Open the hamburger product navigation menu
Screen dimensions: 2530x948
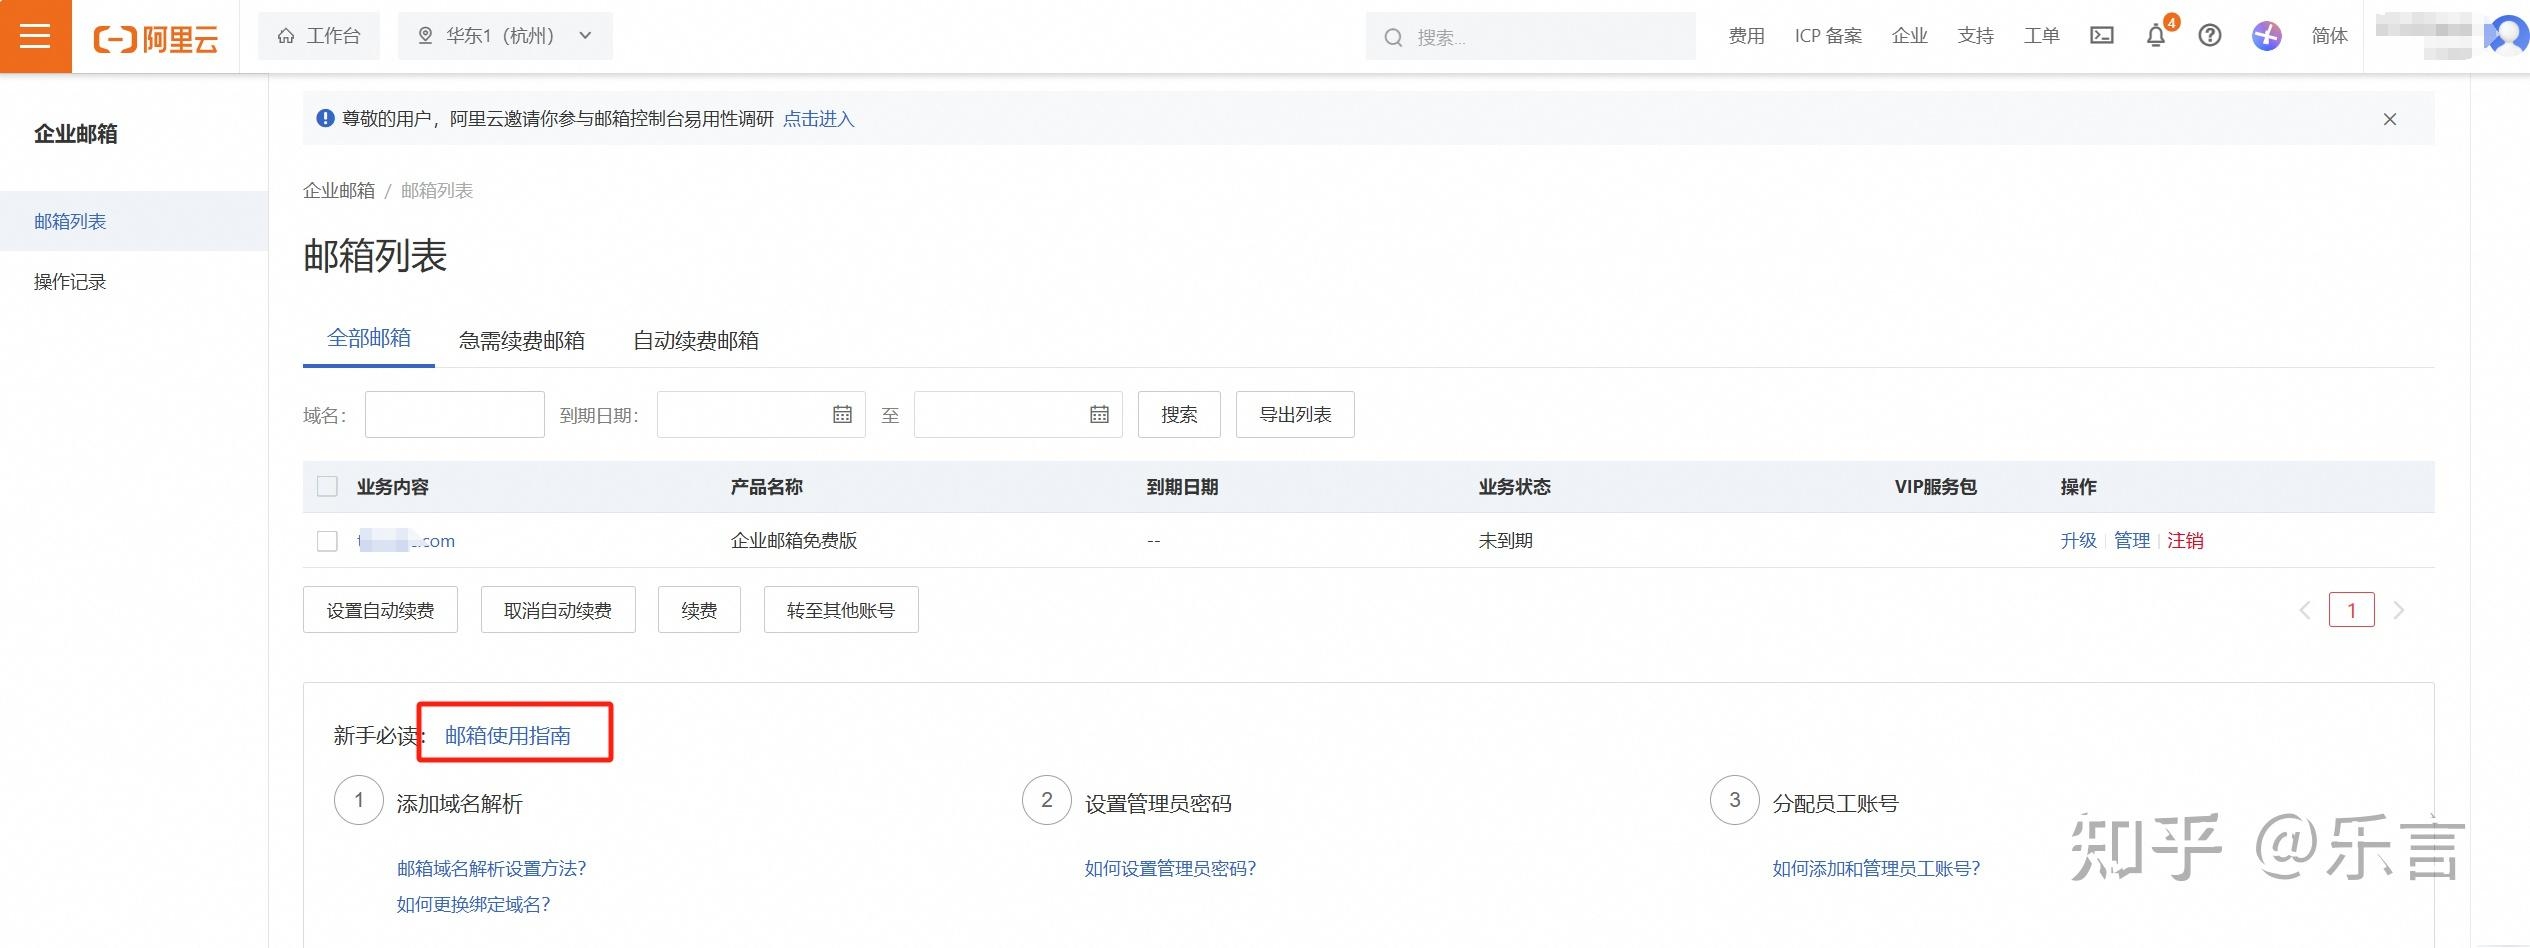(x=35, y=36)
